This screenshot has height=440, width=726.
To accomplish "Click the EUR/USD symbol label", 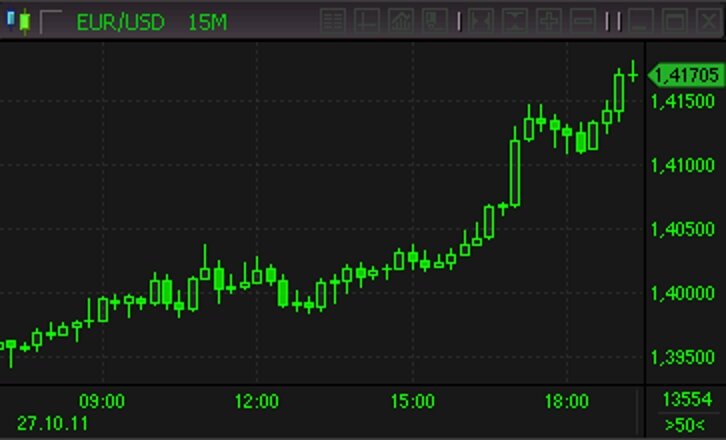I will [120, 22].
